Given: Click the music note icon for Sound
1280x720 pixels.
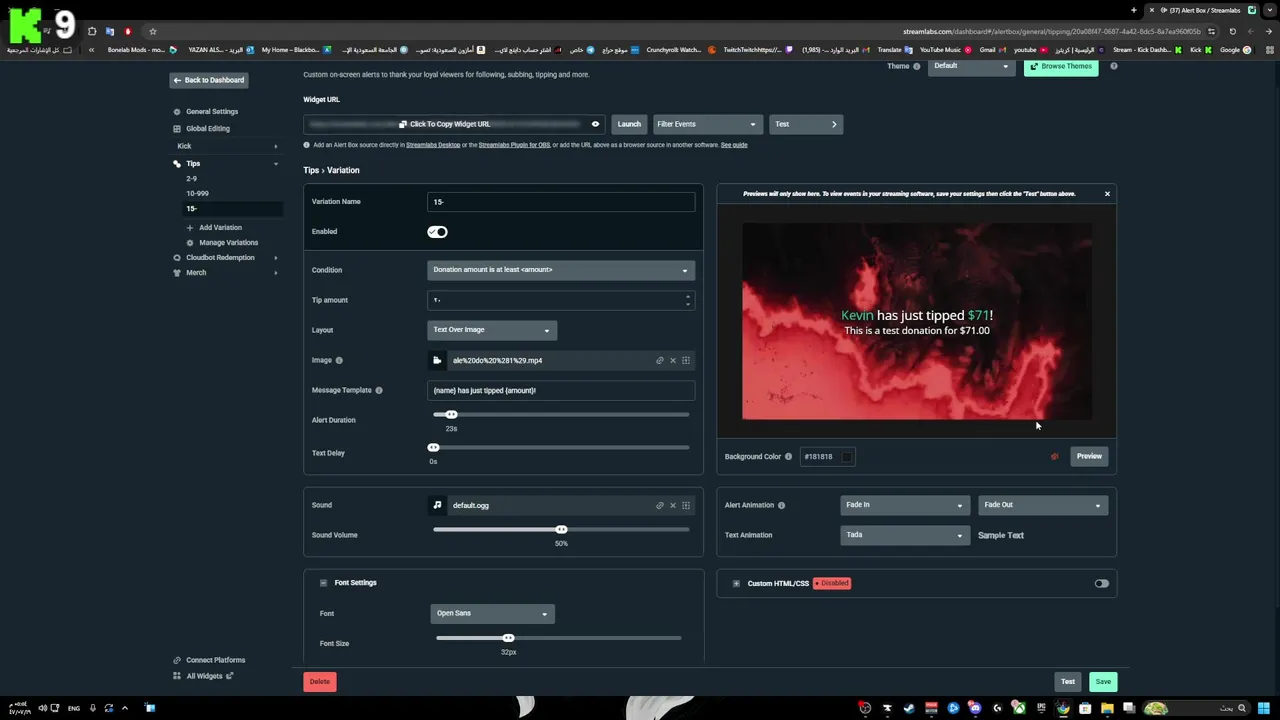Looking at the screenshot, I should pyautogui.click(x=437, y=506).
